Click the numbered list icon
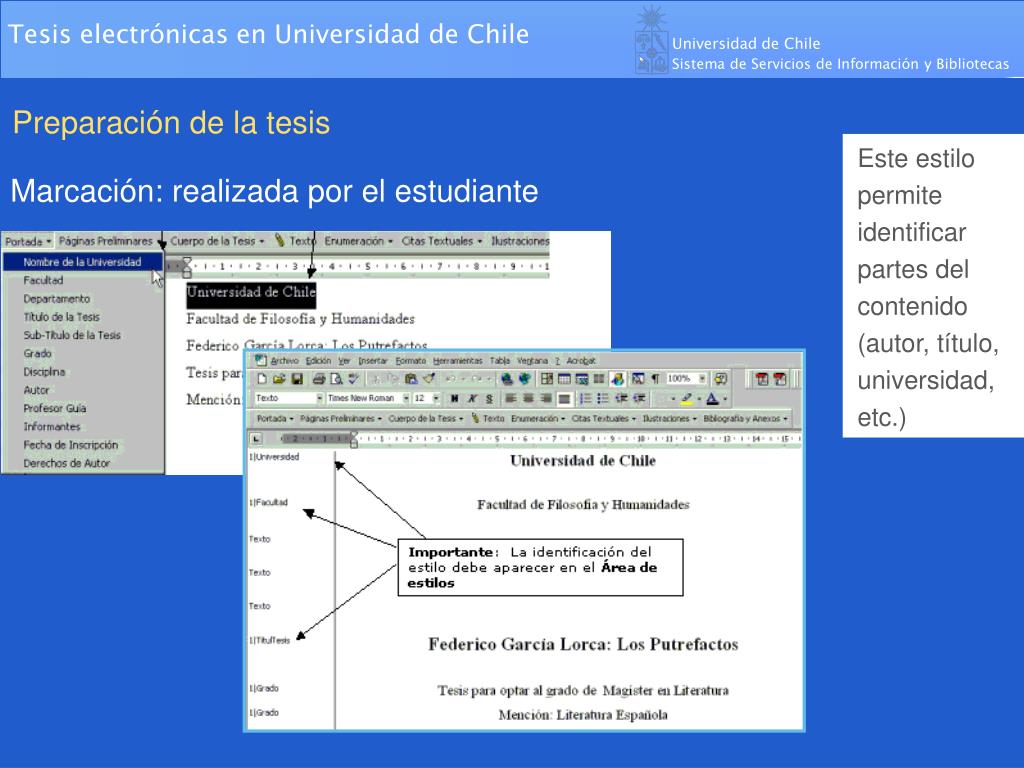 [x=586, y=398]
